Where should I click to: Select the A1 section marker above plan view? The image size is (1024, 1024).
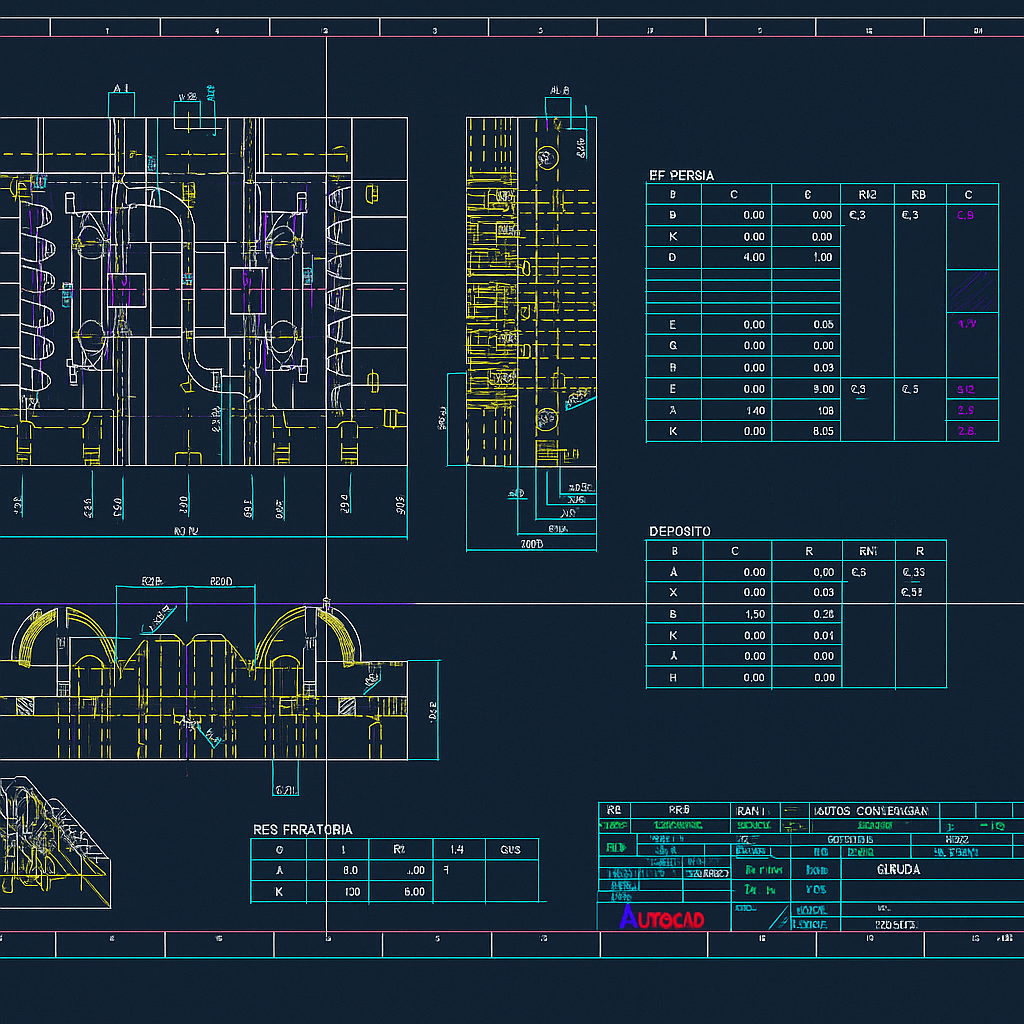pos(121,89)
